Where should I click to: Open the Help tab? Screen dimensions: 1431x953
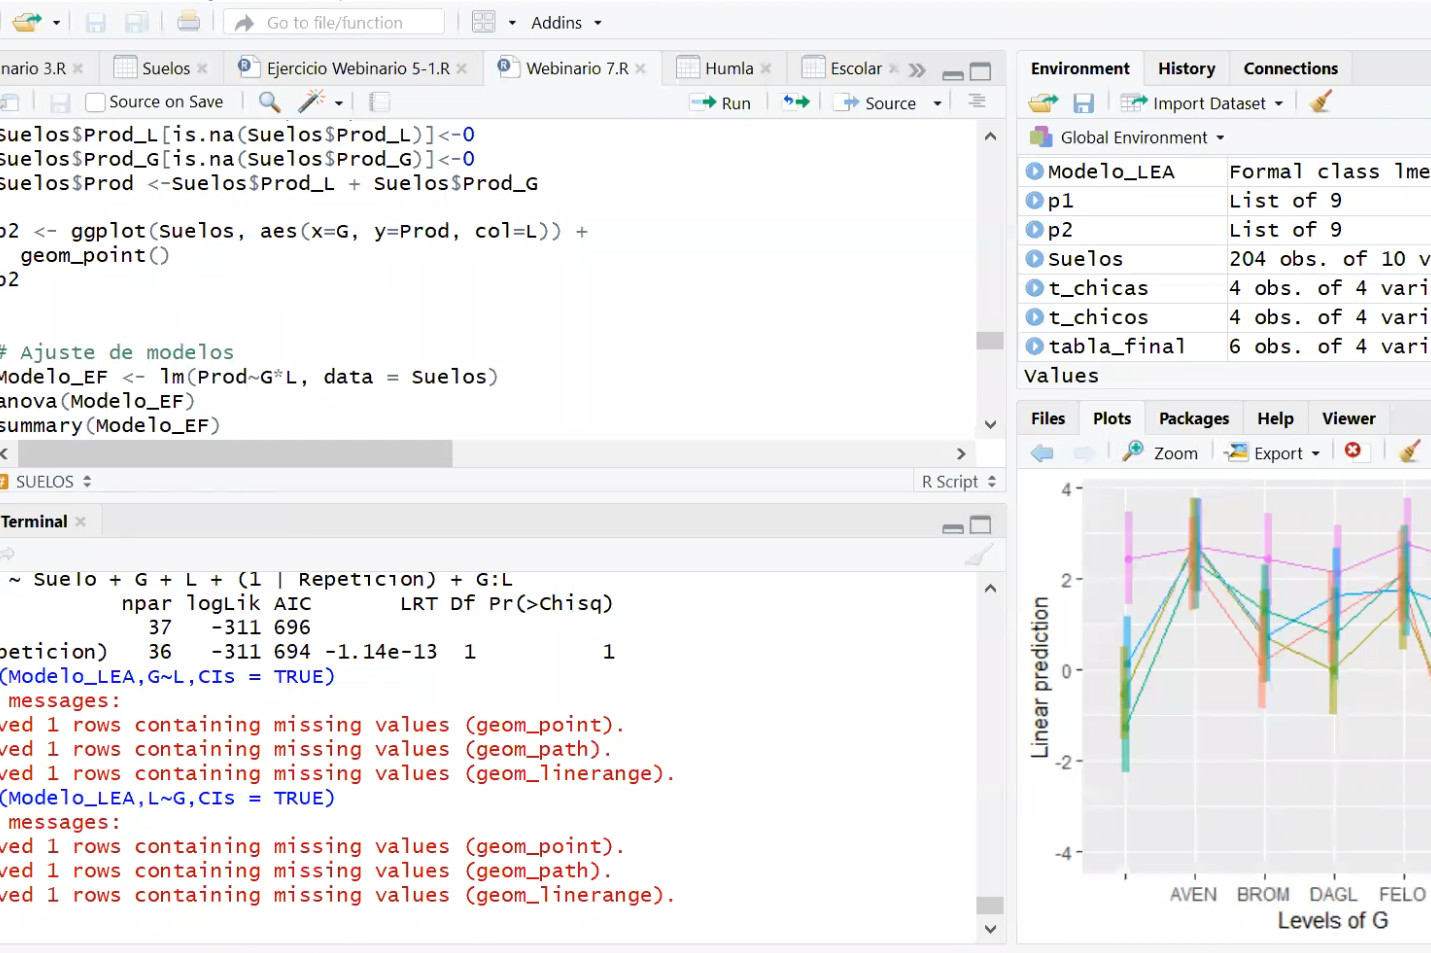(x=1275, y=418)
